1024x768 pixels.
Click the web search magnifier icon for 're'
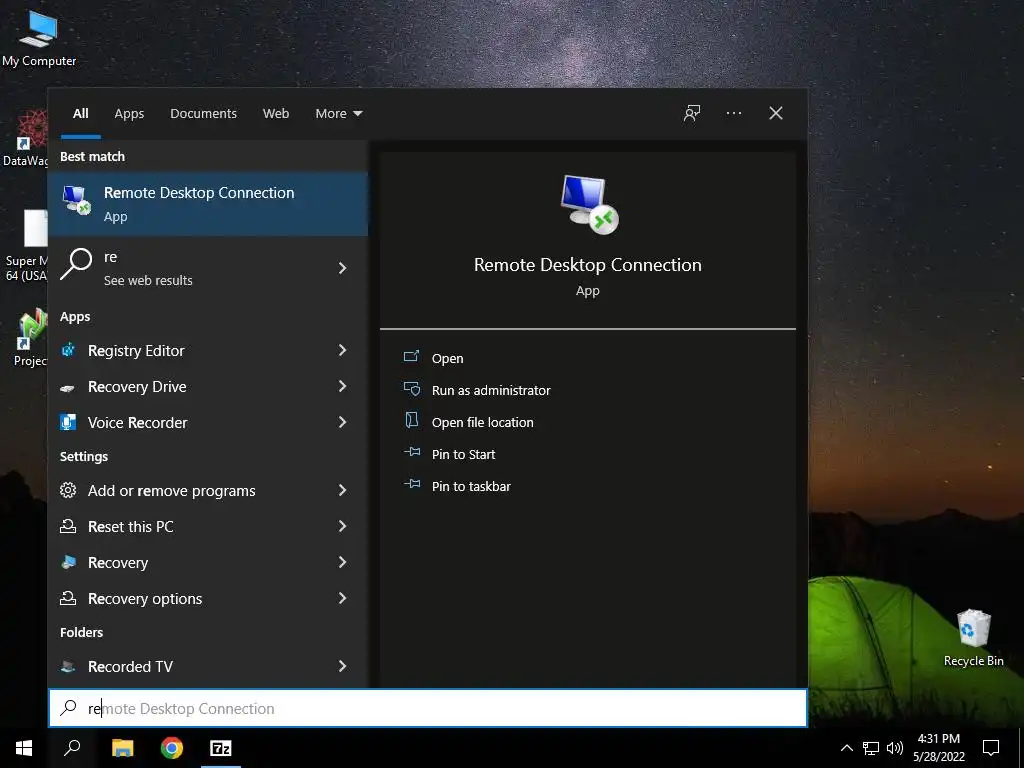pos(76,264)
